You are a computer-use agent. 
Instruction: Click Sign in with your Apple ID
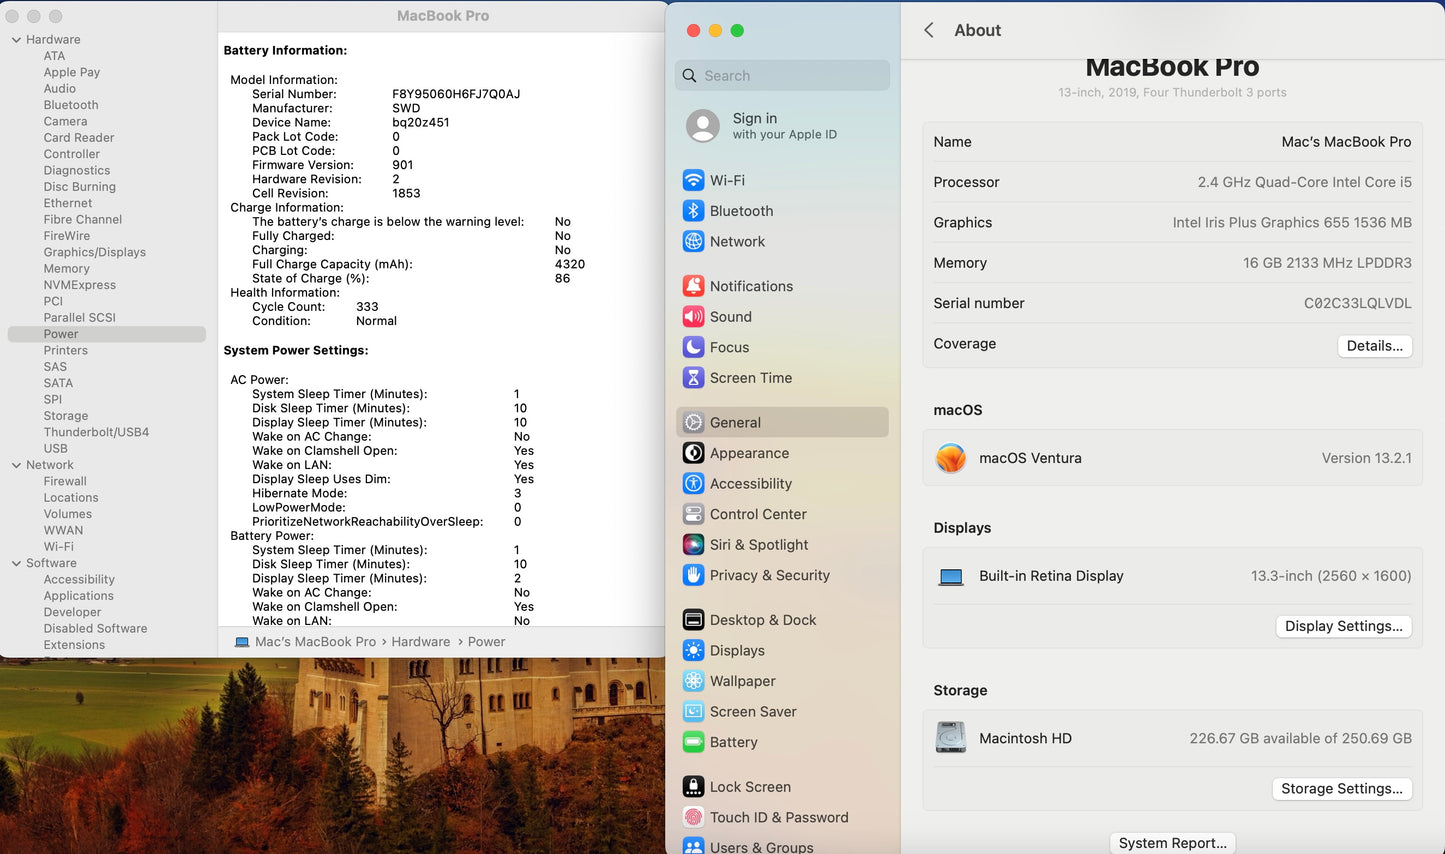pyautogui.click(x=784, y=126)
